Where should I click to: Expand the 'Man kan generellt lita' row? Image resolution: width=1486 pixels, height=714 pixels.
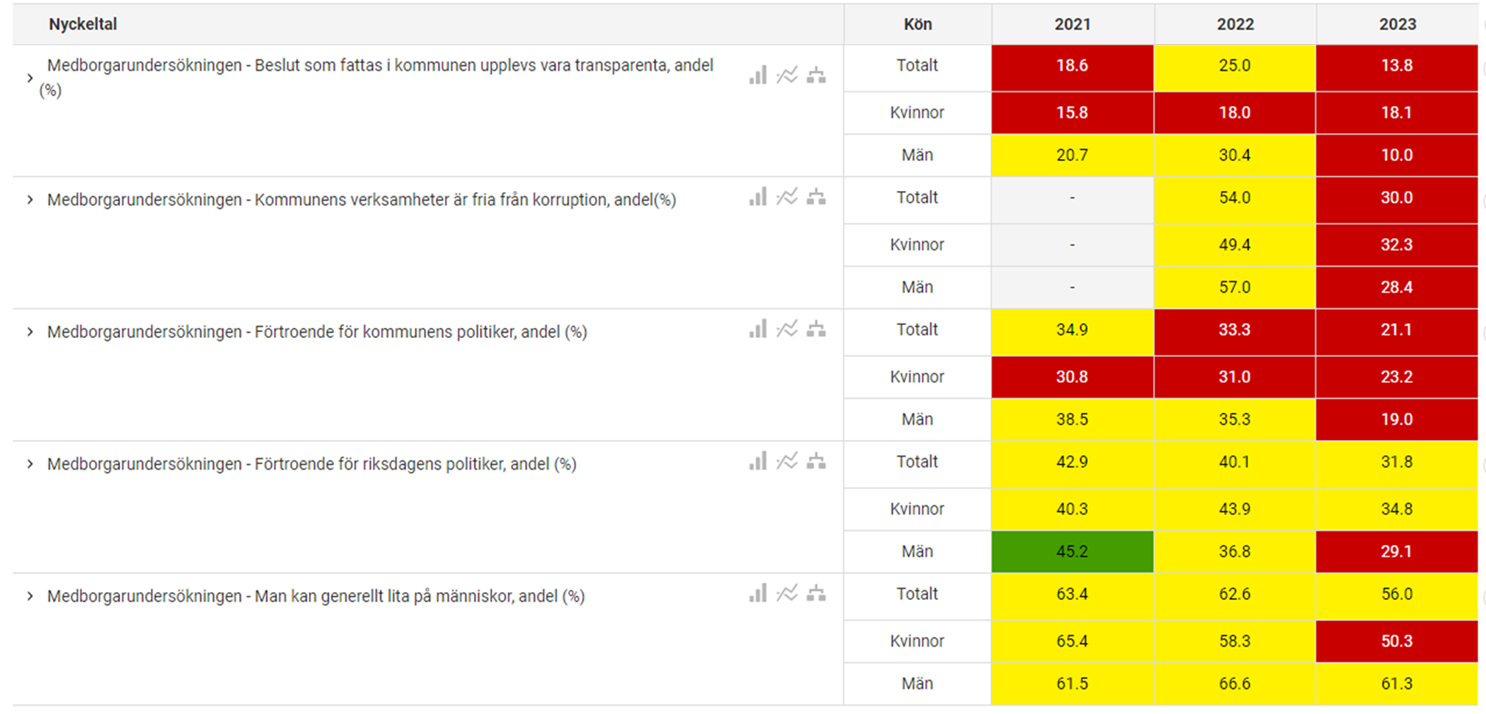click(30, 596)
